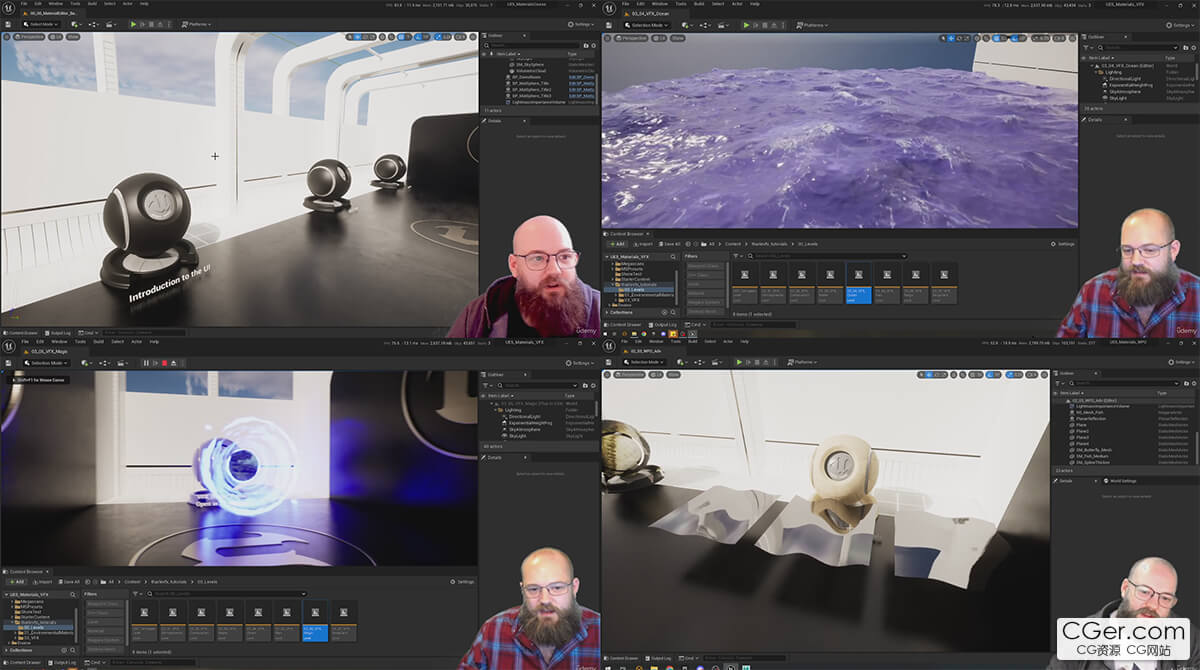The height and width of the screenshot is (670, 1200).
Task: Open the Tools menu in the Ocean editor
Action: [681, 3]
